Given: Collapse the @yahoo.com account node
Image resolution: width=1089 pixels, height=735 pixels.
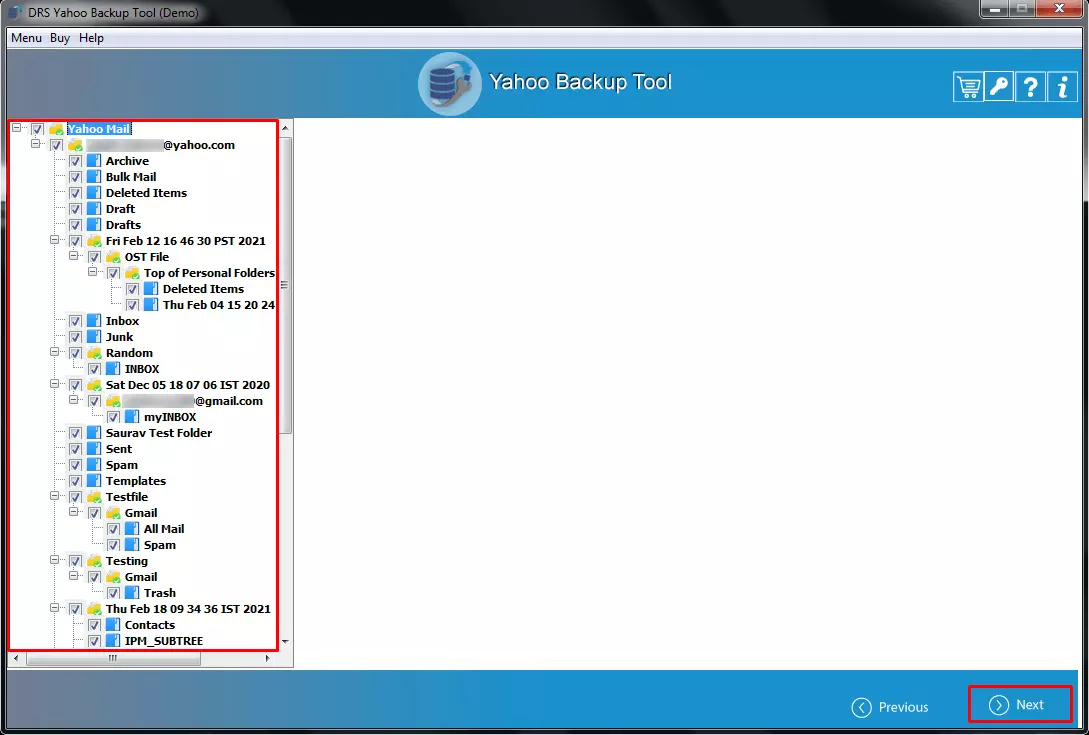Looking at the screenshot, I should tap(35, 144).
